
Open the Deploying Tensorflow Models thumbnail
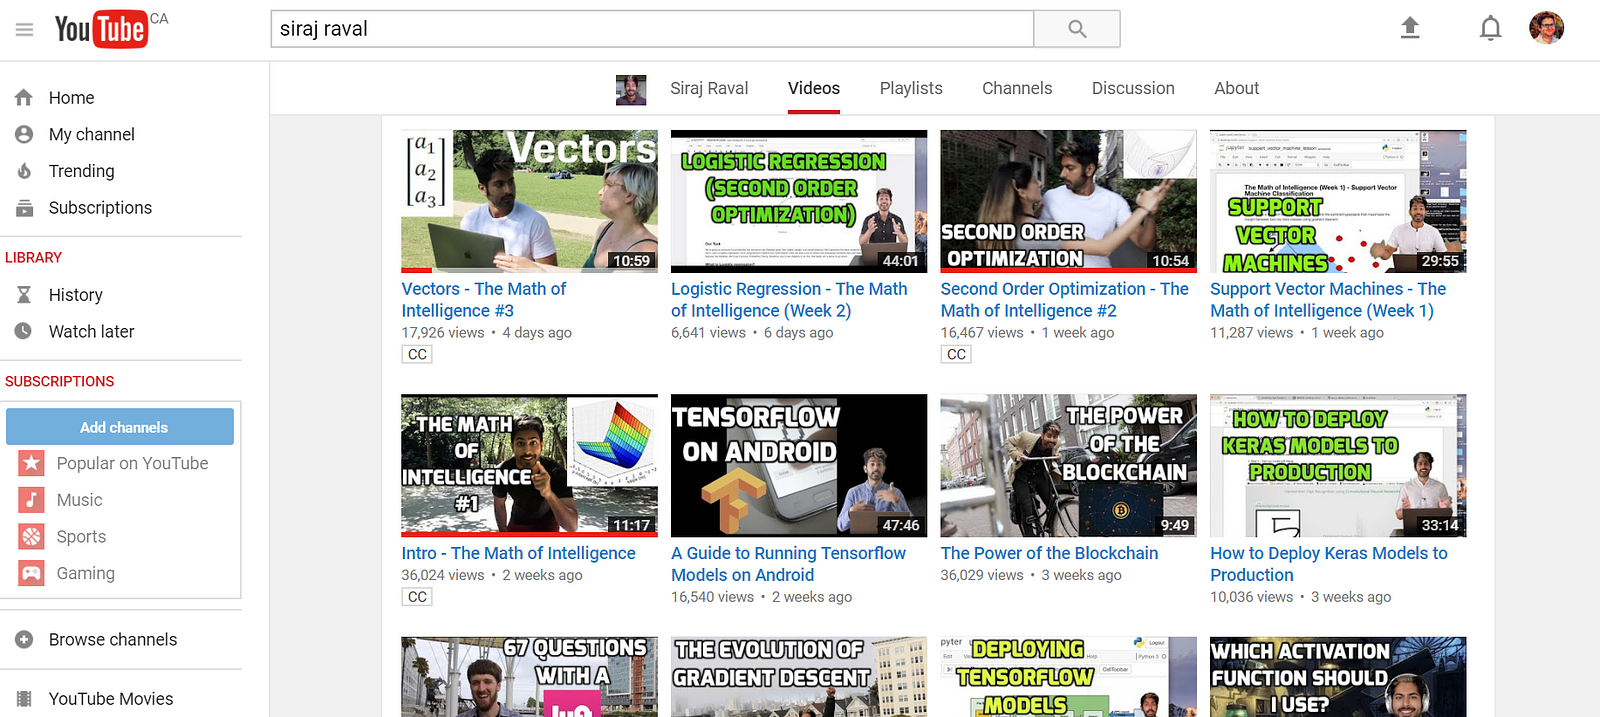(1069, 677)
